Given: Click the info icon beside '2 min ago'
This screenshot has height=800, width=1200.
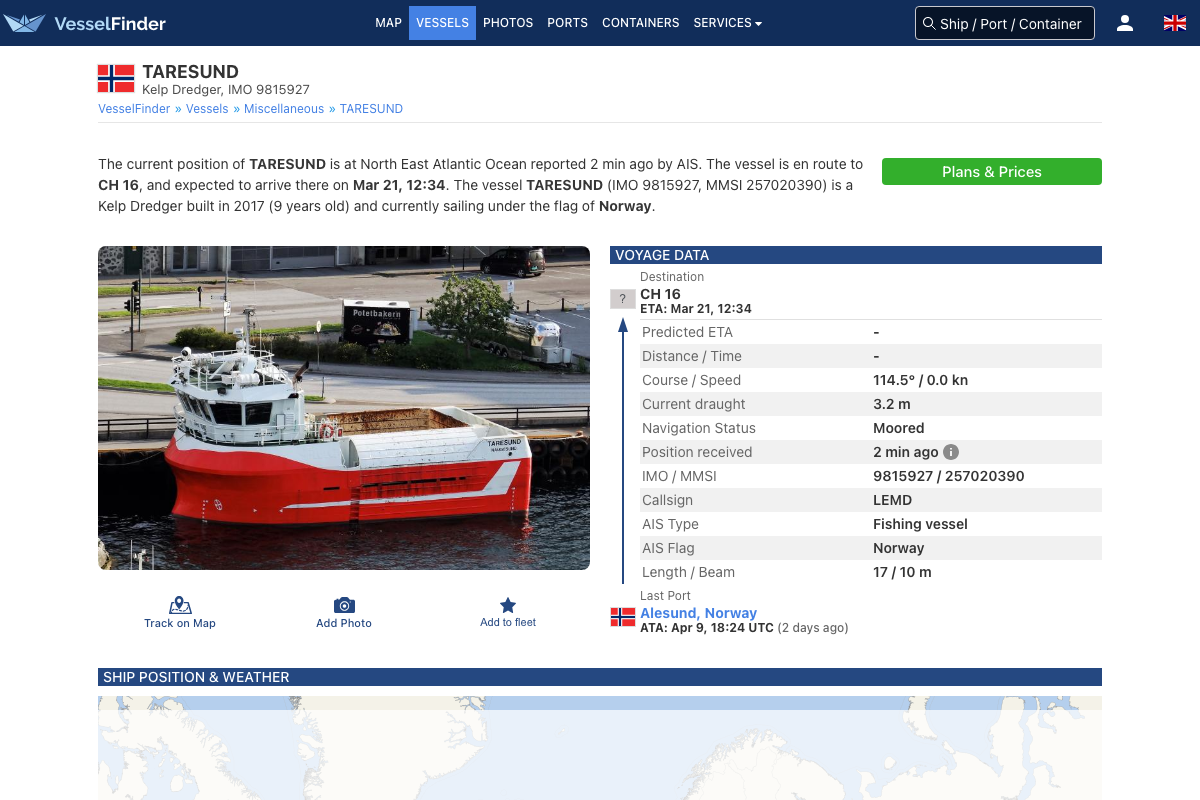Looking at the screenshot, I should [x=951, y=452].
